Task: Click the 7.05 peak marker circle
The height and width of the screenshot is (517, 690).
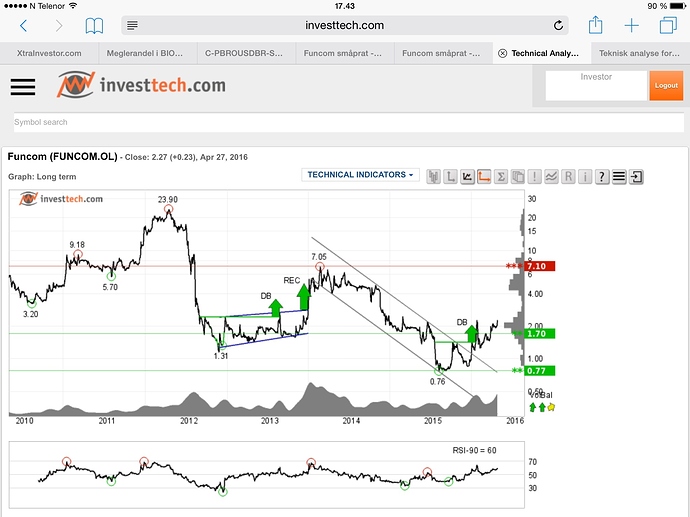Action: coord(320,266)
